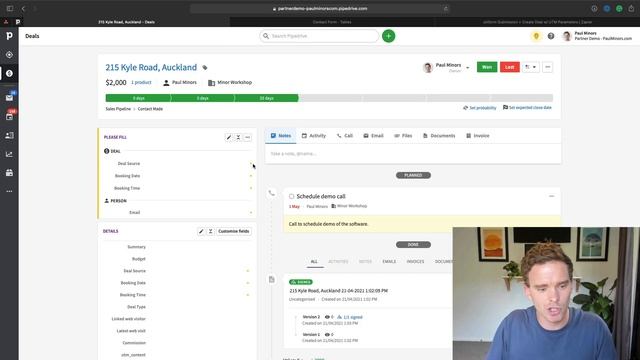Open Mail inbox icon in sidebar

click(x=9, y=98)
